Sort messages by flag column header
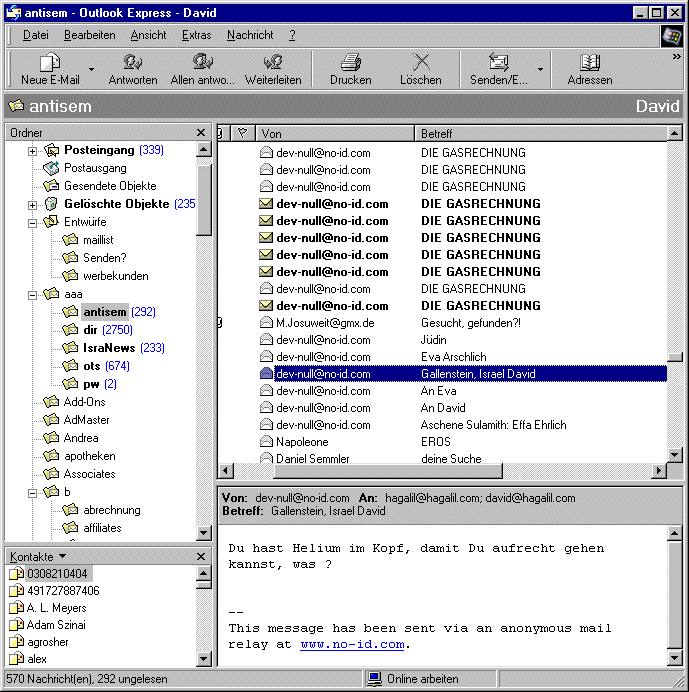The height and width of the screenshot is (692, 689). pos(242,133)
